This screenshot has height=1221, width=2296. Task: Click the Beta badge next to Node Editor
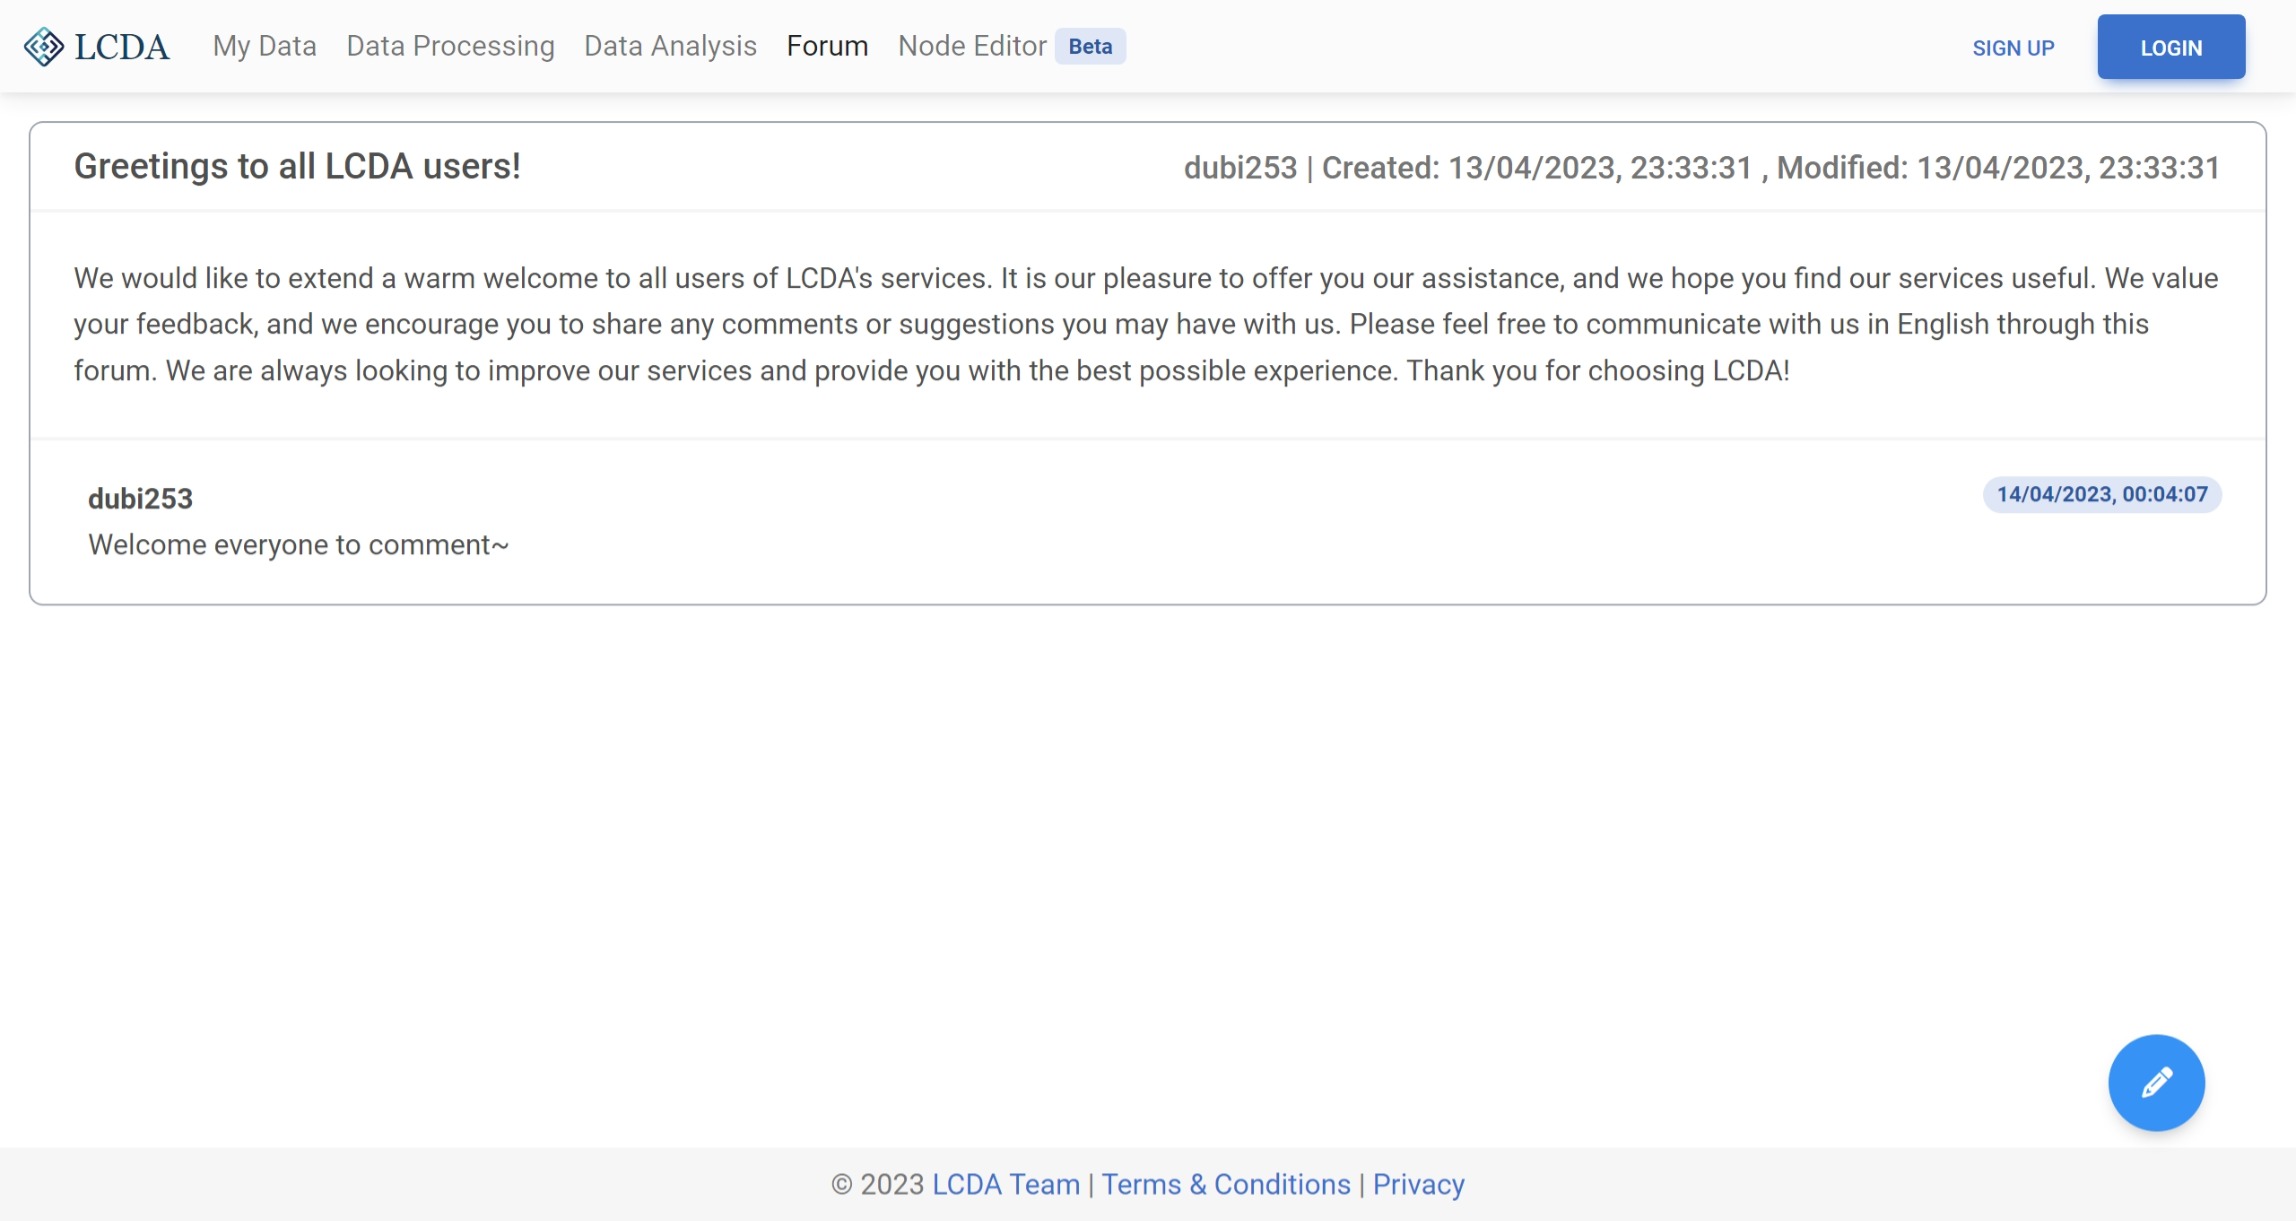pos(1090,46)
